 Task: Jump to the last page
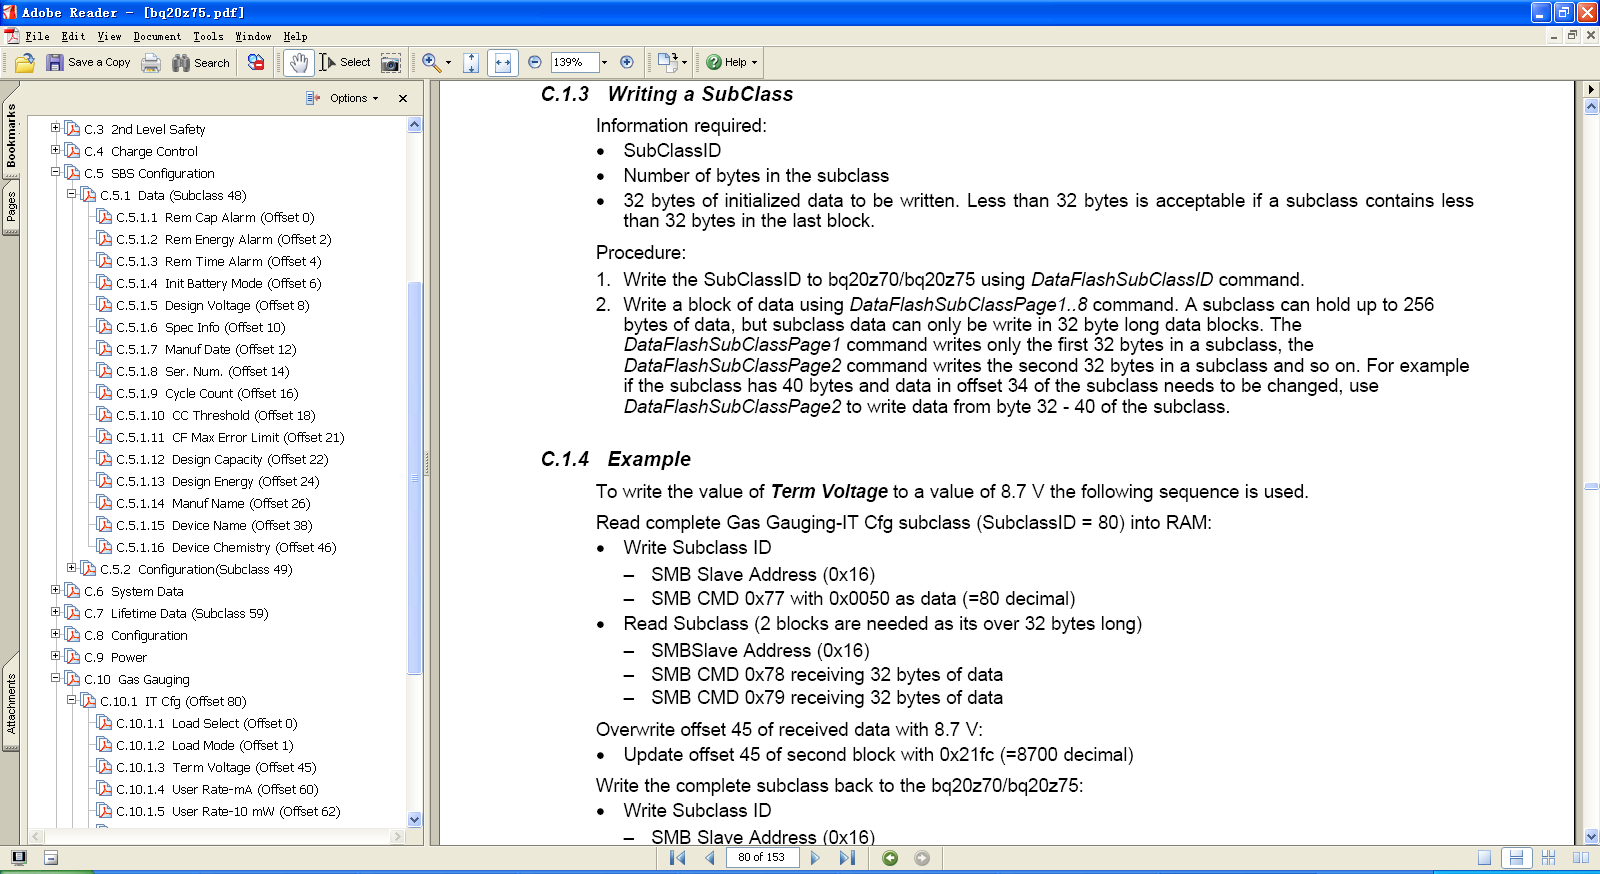coord(847,858)
